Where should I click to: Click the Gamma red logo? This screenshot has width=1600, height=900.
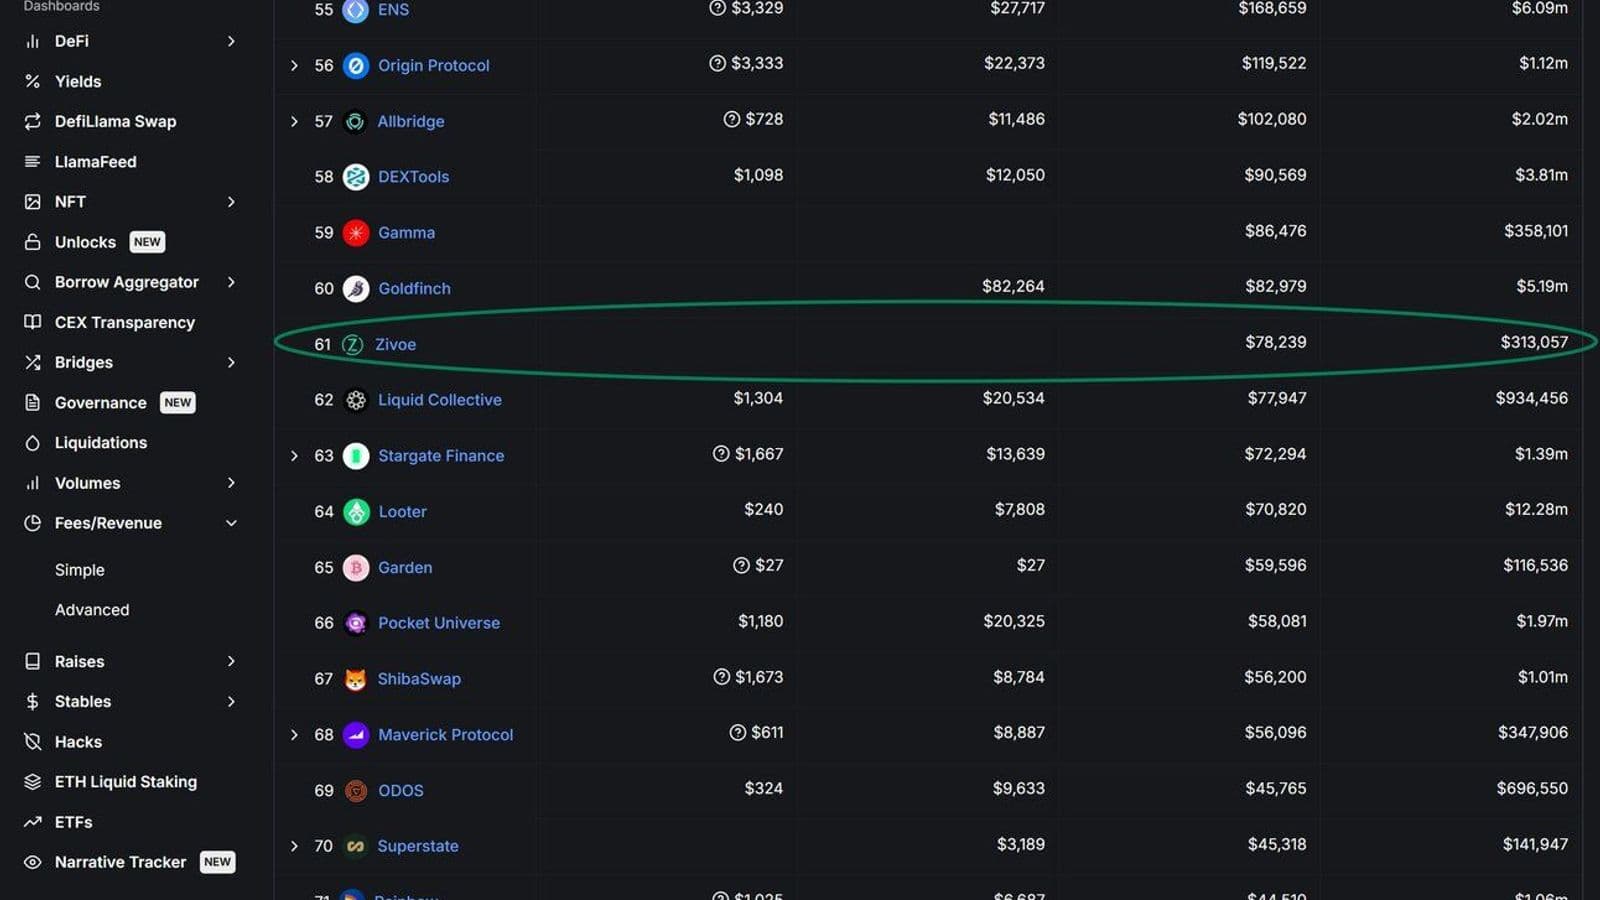click(356, 233)
